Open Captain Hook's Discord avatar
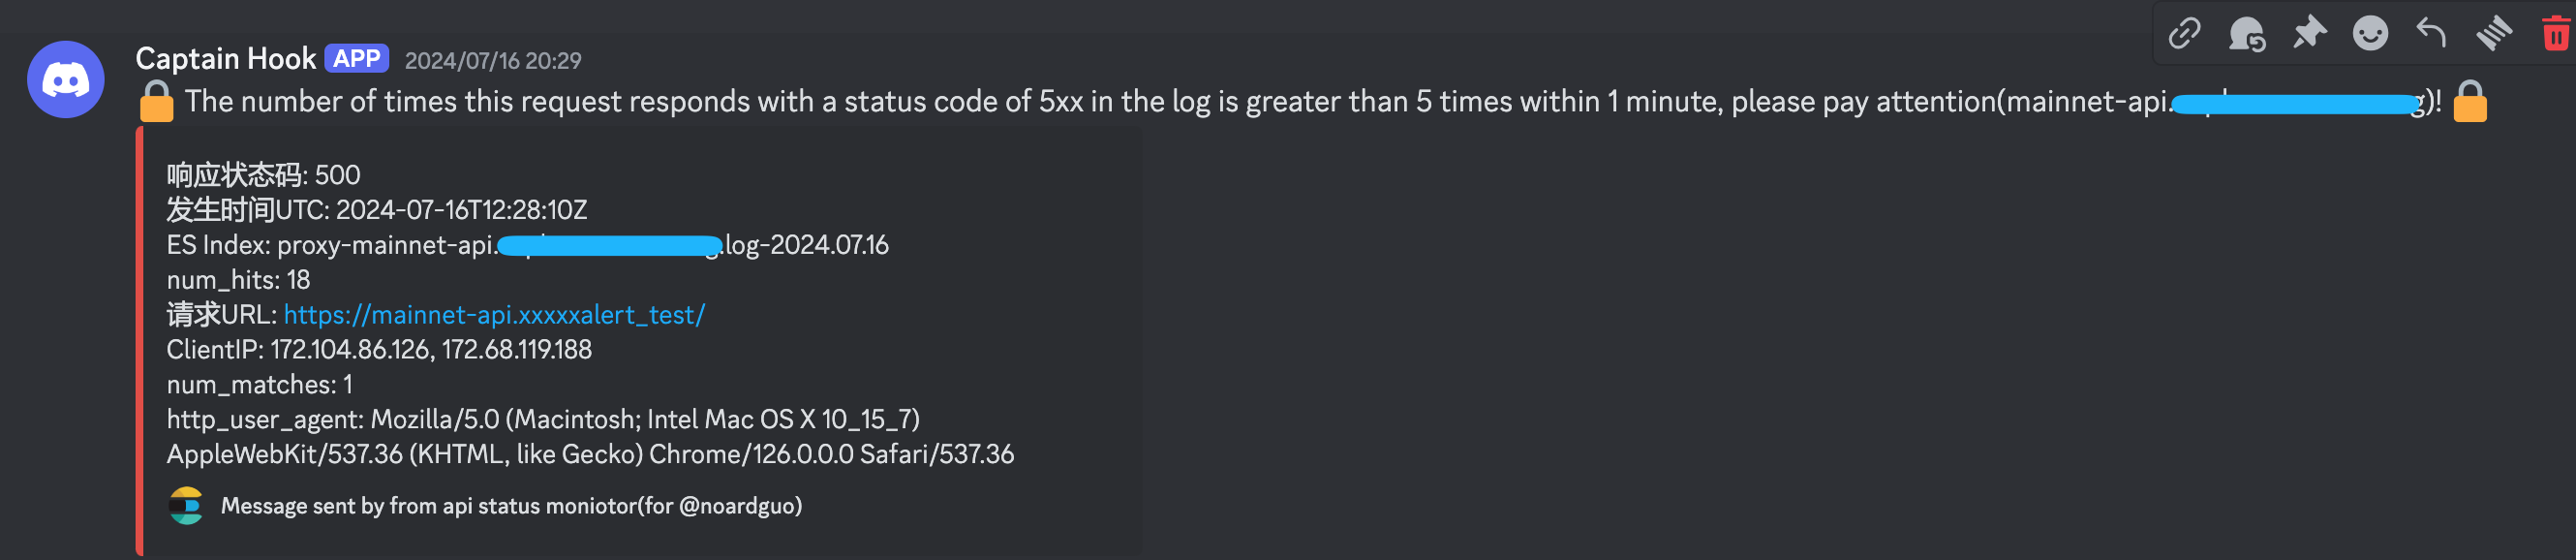 point(66,80)
